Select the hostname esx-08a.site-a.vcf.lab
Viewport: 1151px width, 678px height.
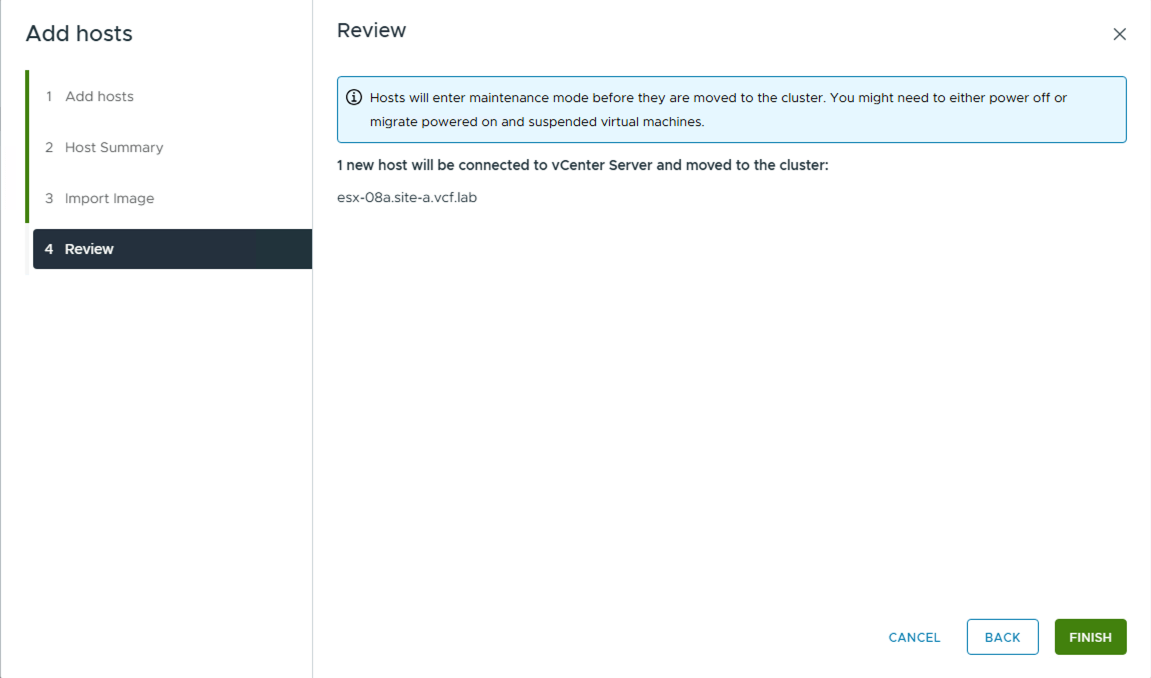point(406,197)
